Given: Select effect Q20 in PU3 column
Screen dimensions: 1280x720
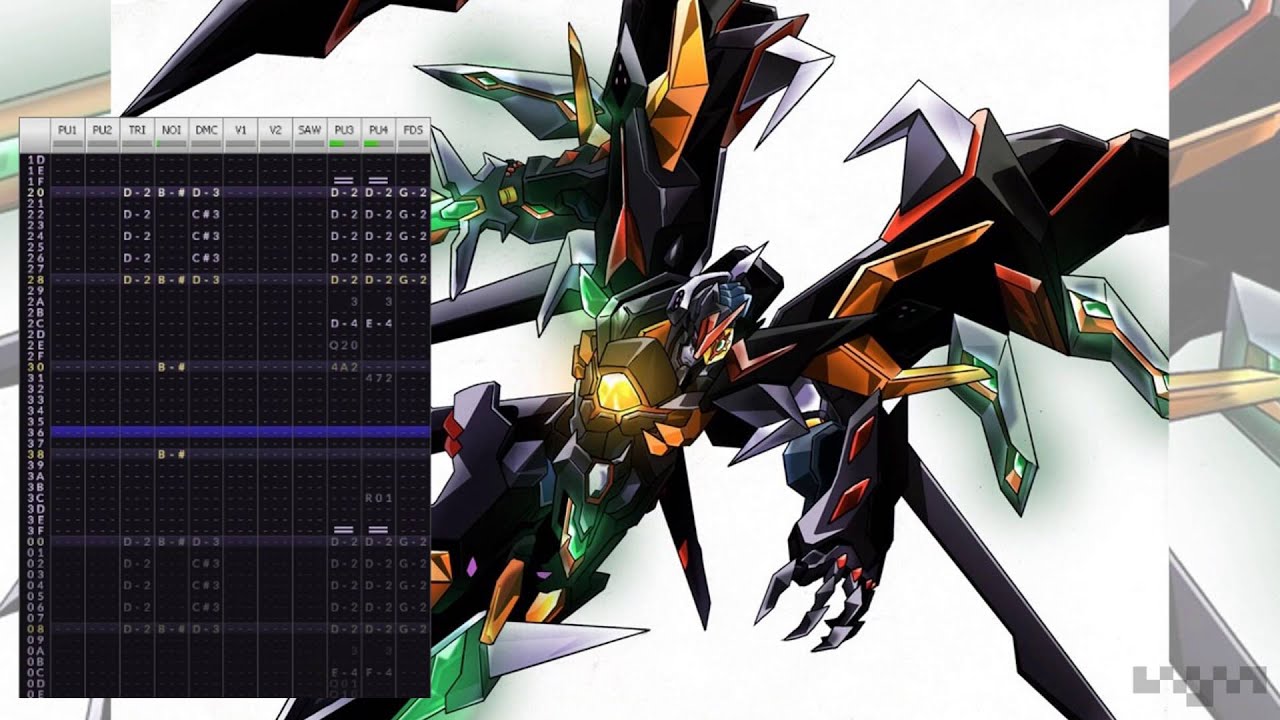Looking at the screenshot, I should [x=344, y=345].
